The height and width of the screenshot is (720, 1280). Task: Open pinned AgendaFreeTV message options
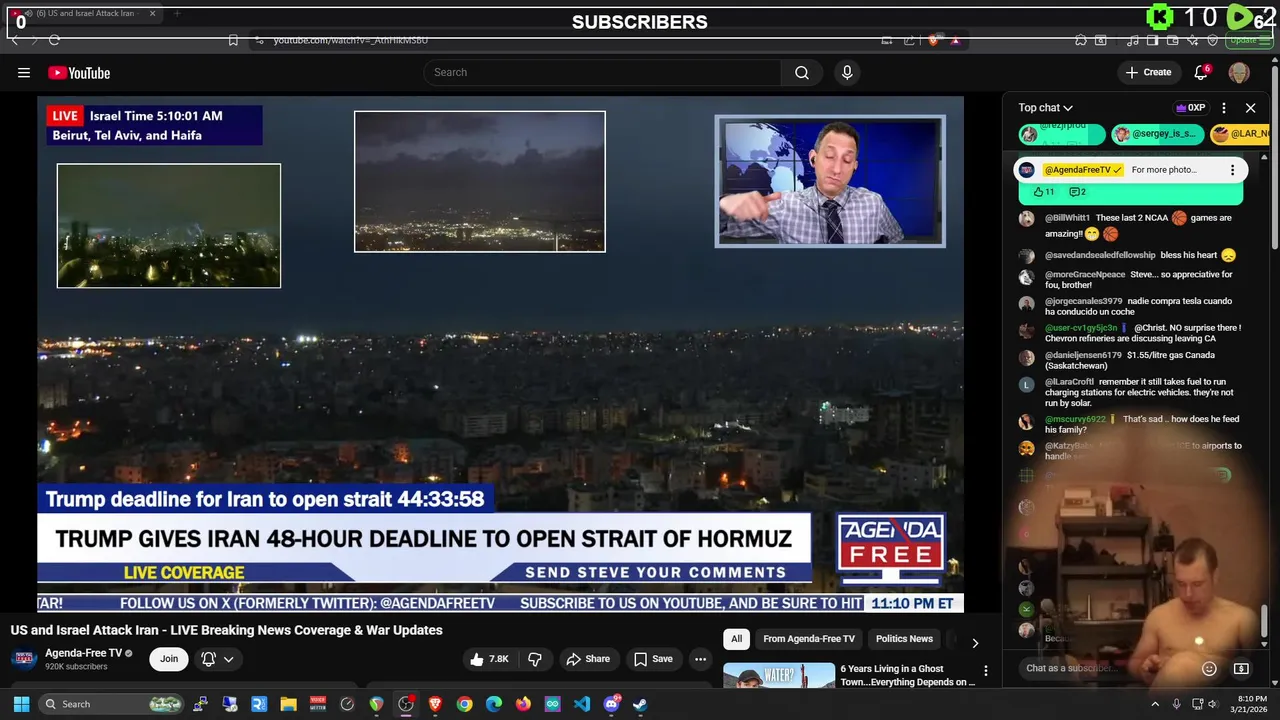[1232, 170]
